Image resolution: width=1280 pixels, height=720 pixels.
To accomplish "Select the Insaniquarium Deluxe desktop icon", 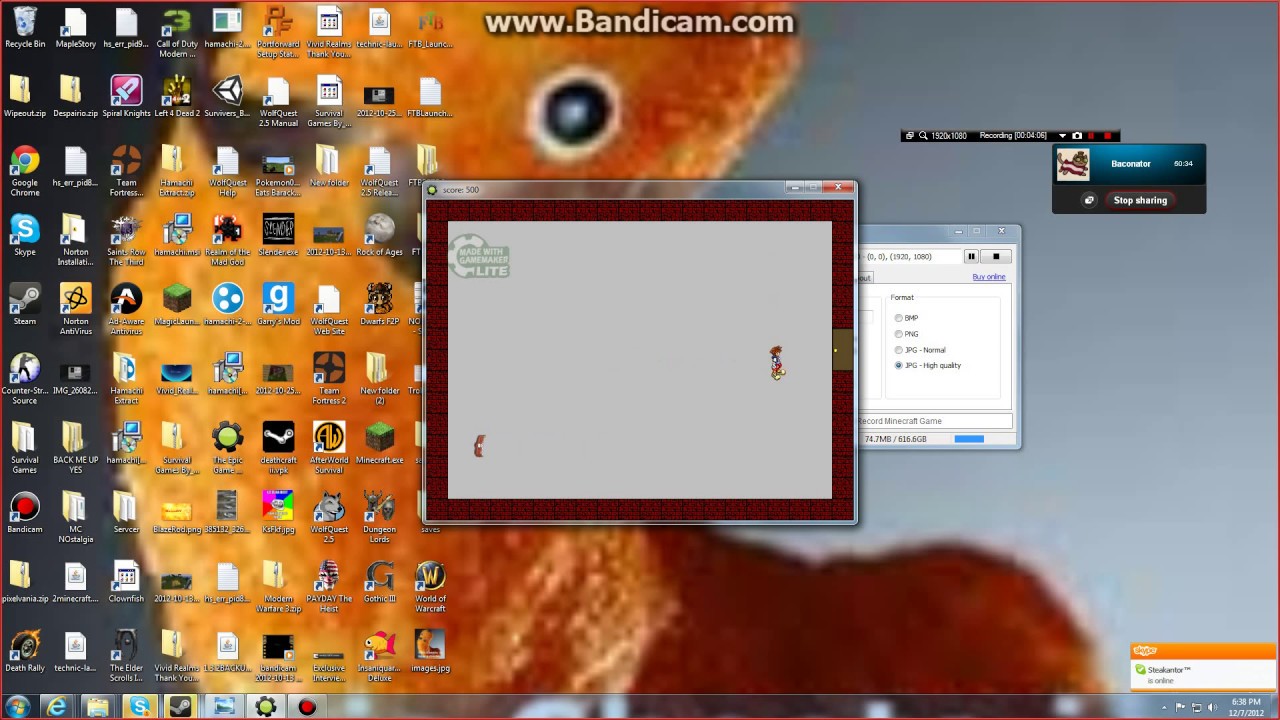I will point(379,656).
